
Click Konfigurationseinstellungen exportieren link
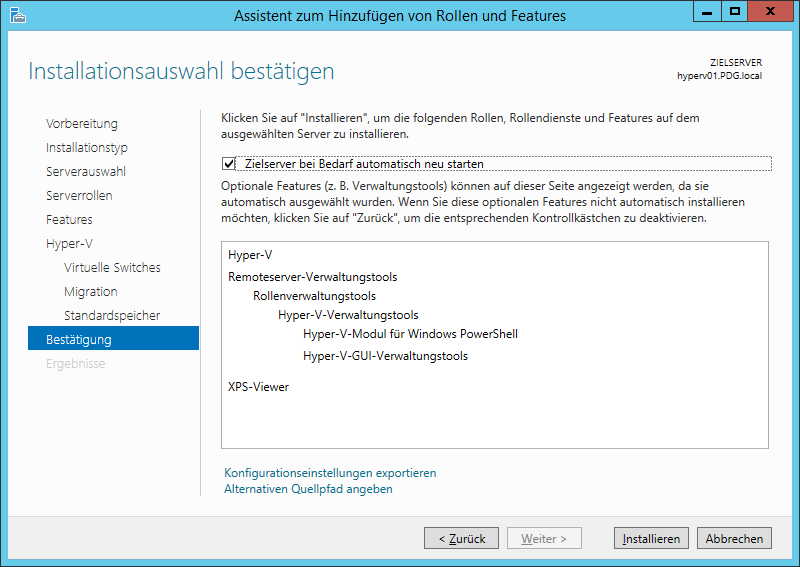pos(330,473)
